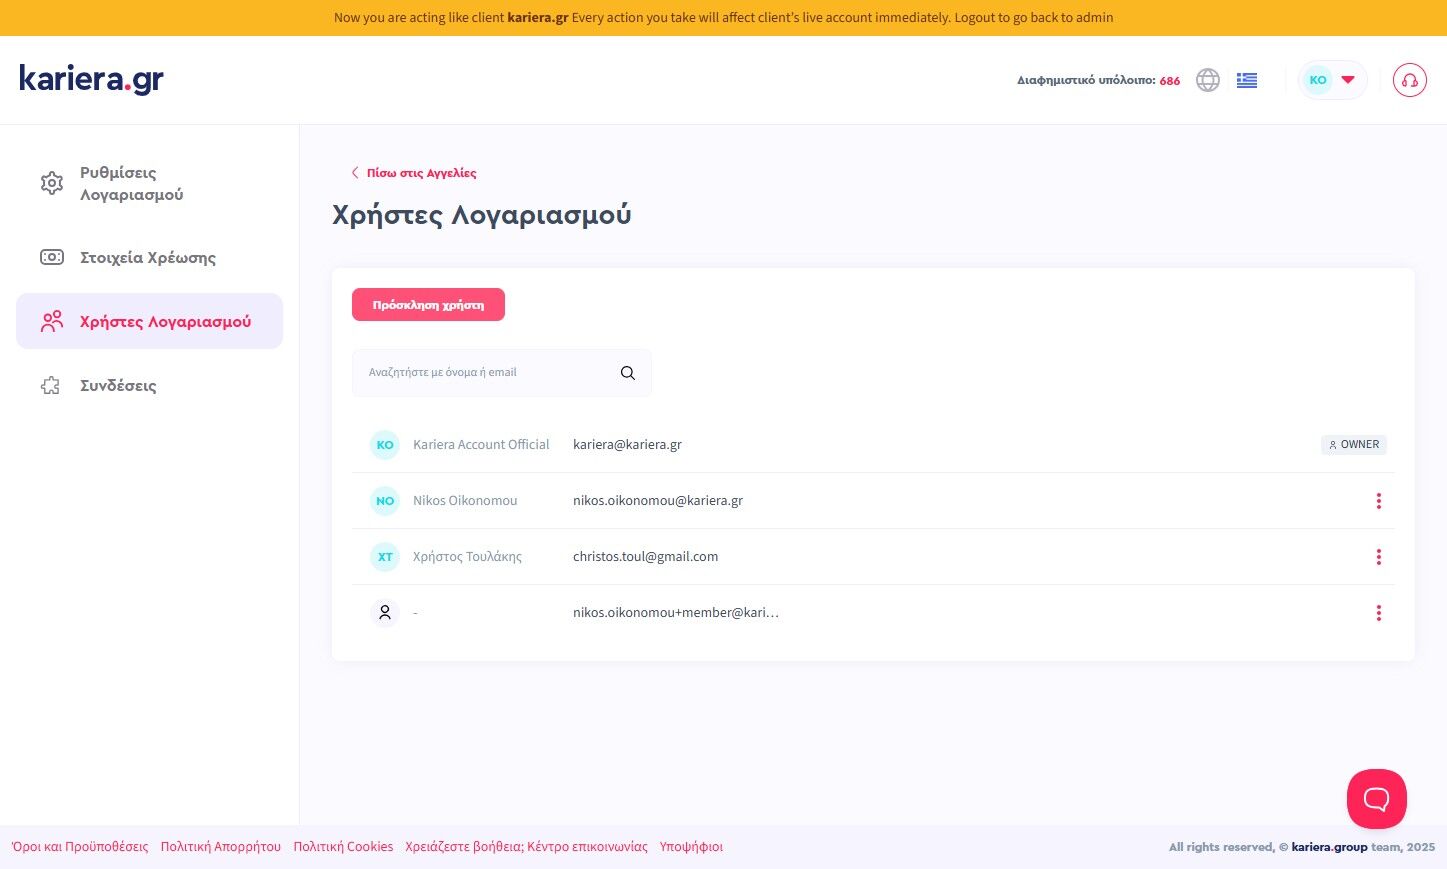Select Χρήστες Λογαριασμού in sidebar

[x=149, y=321]
